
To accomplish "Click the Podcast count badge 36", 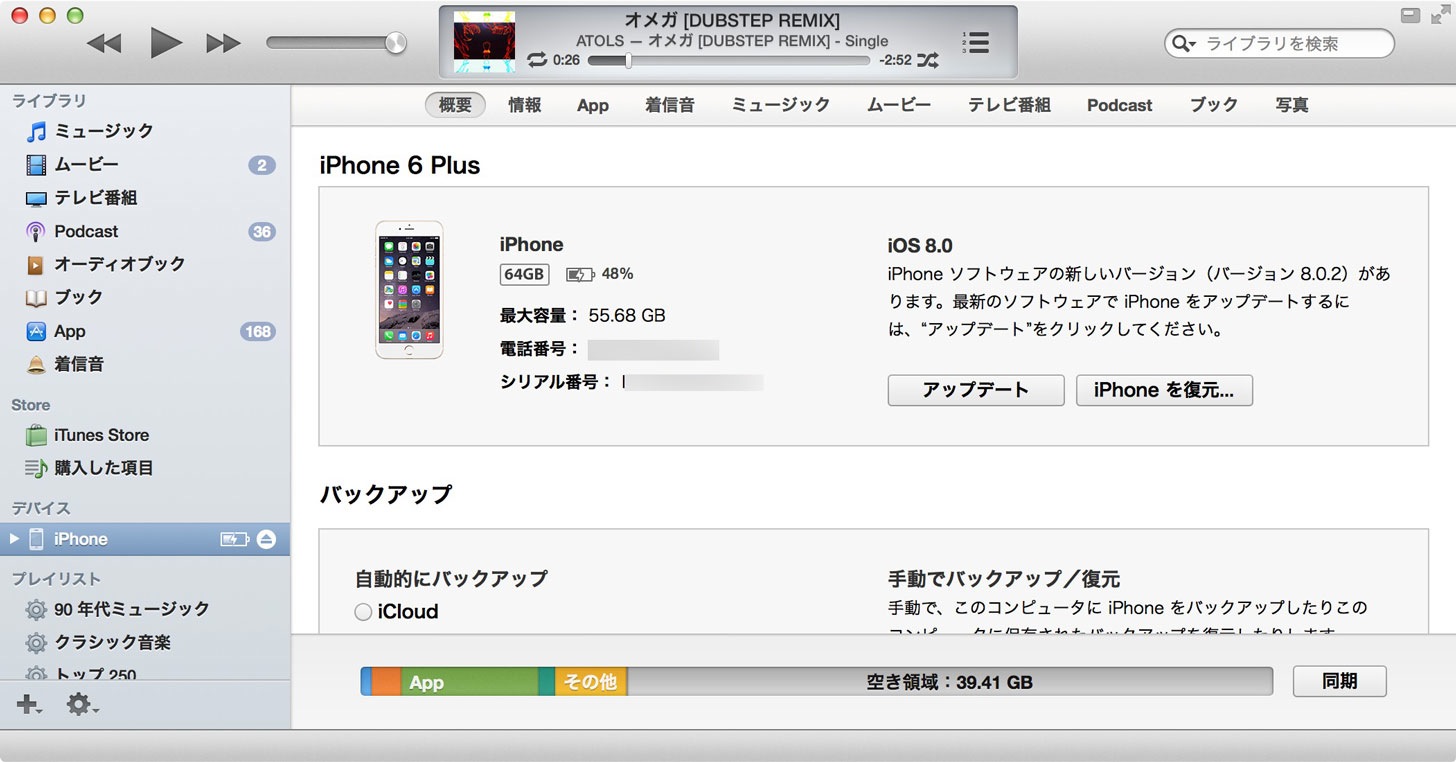I will 262,232.
